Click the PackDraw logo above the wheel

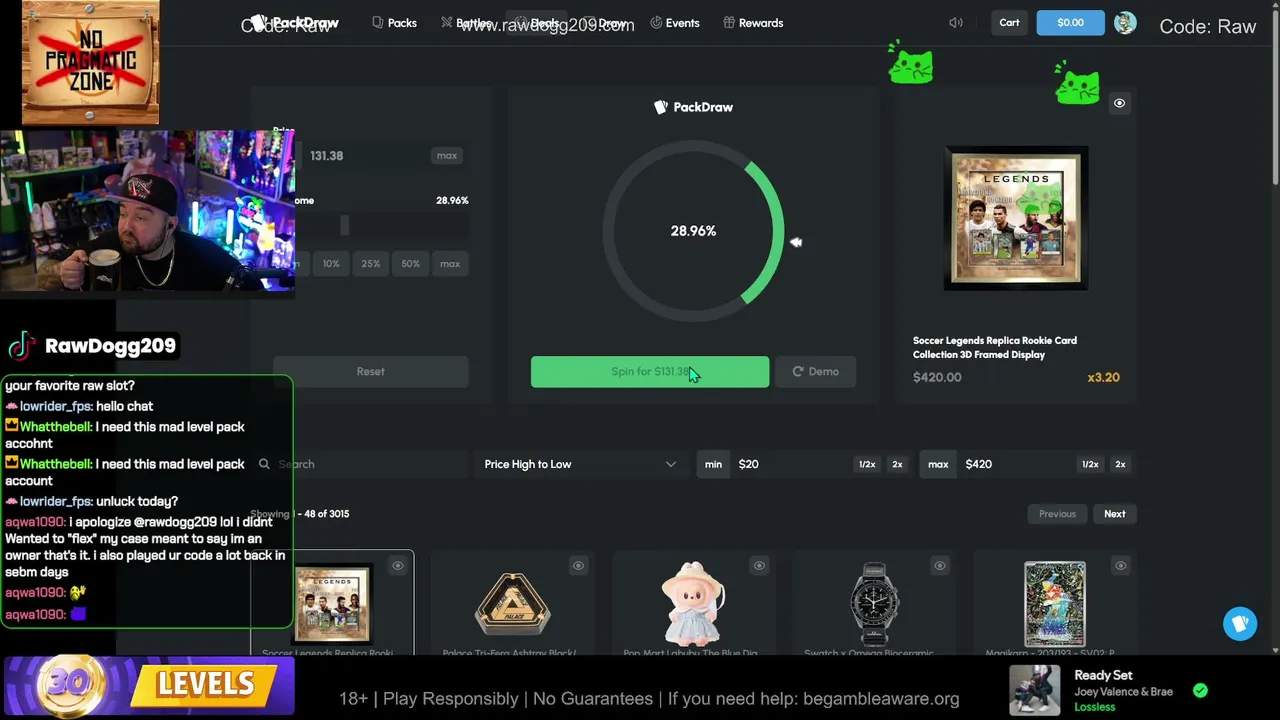pyautogui.click(x=693, y=107)
